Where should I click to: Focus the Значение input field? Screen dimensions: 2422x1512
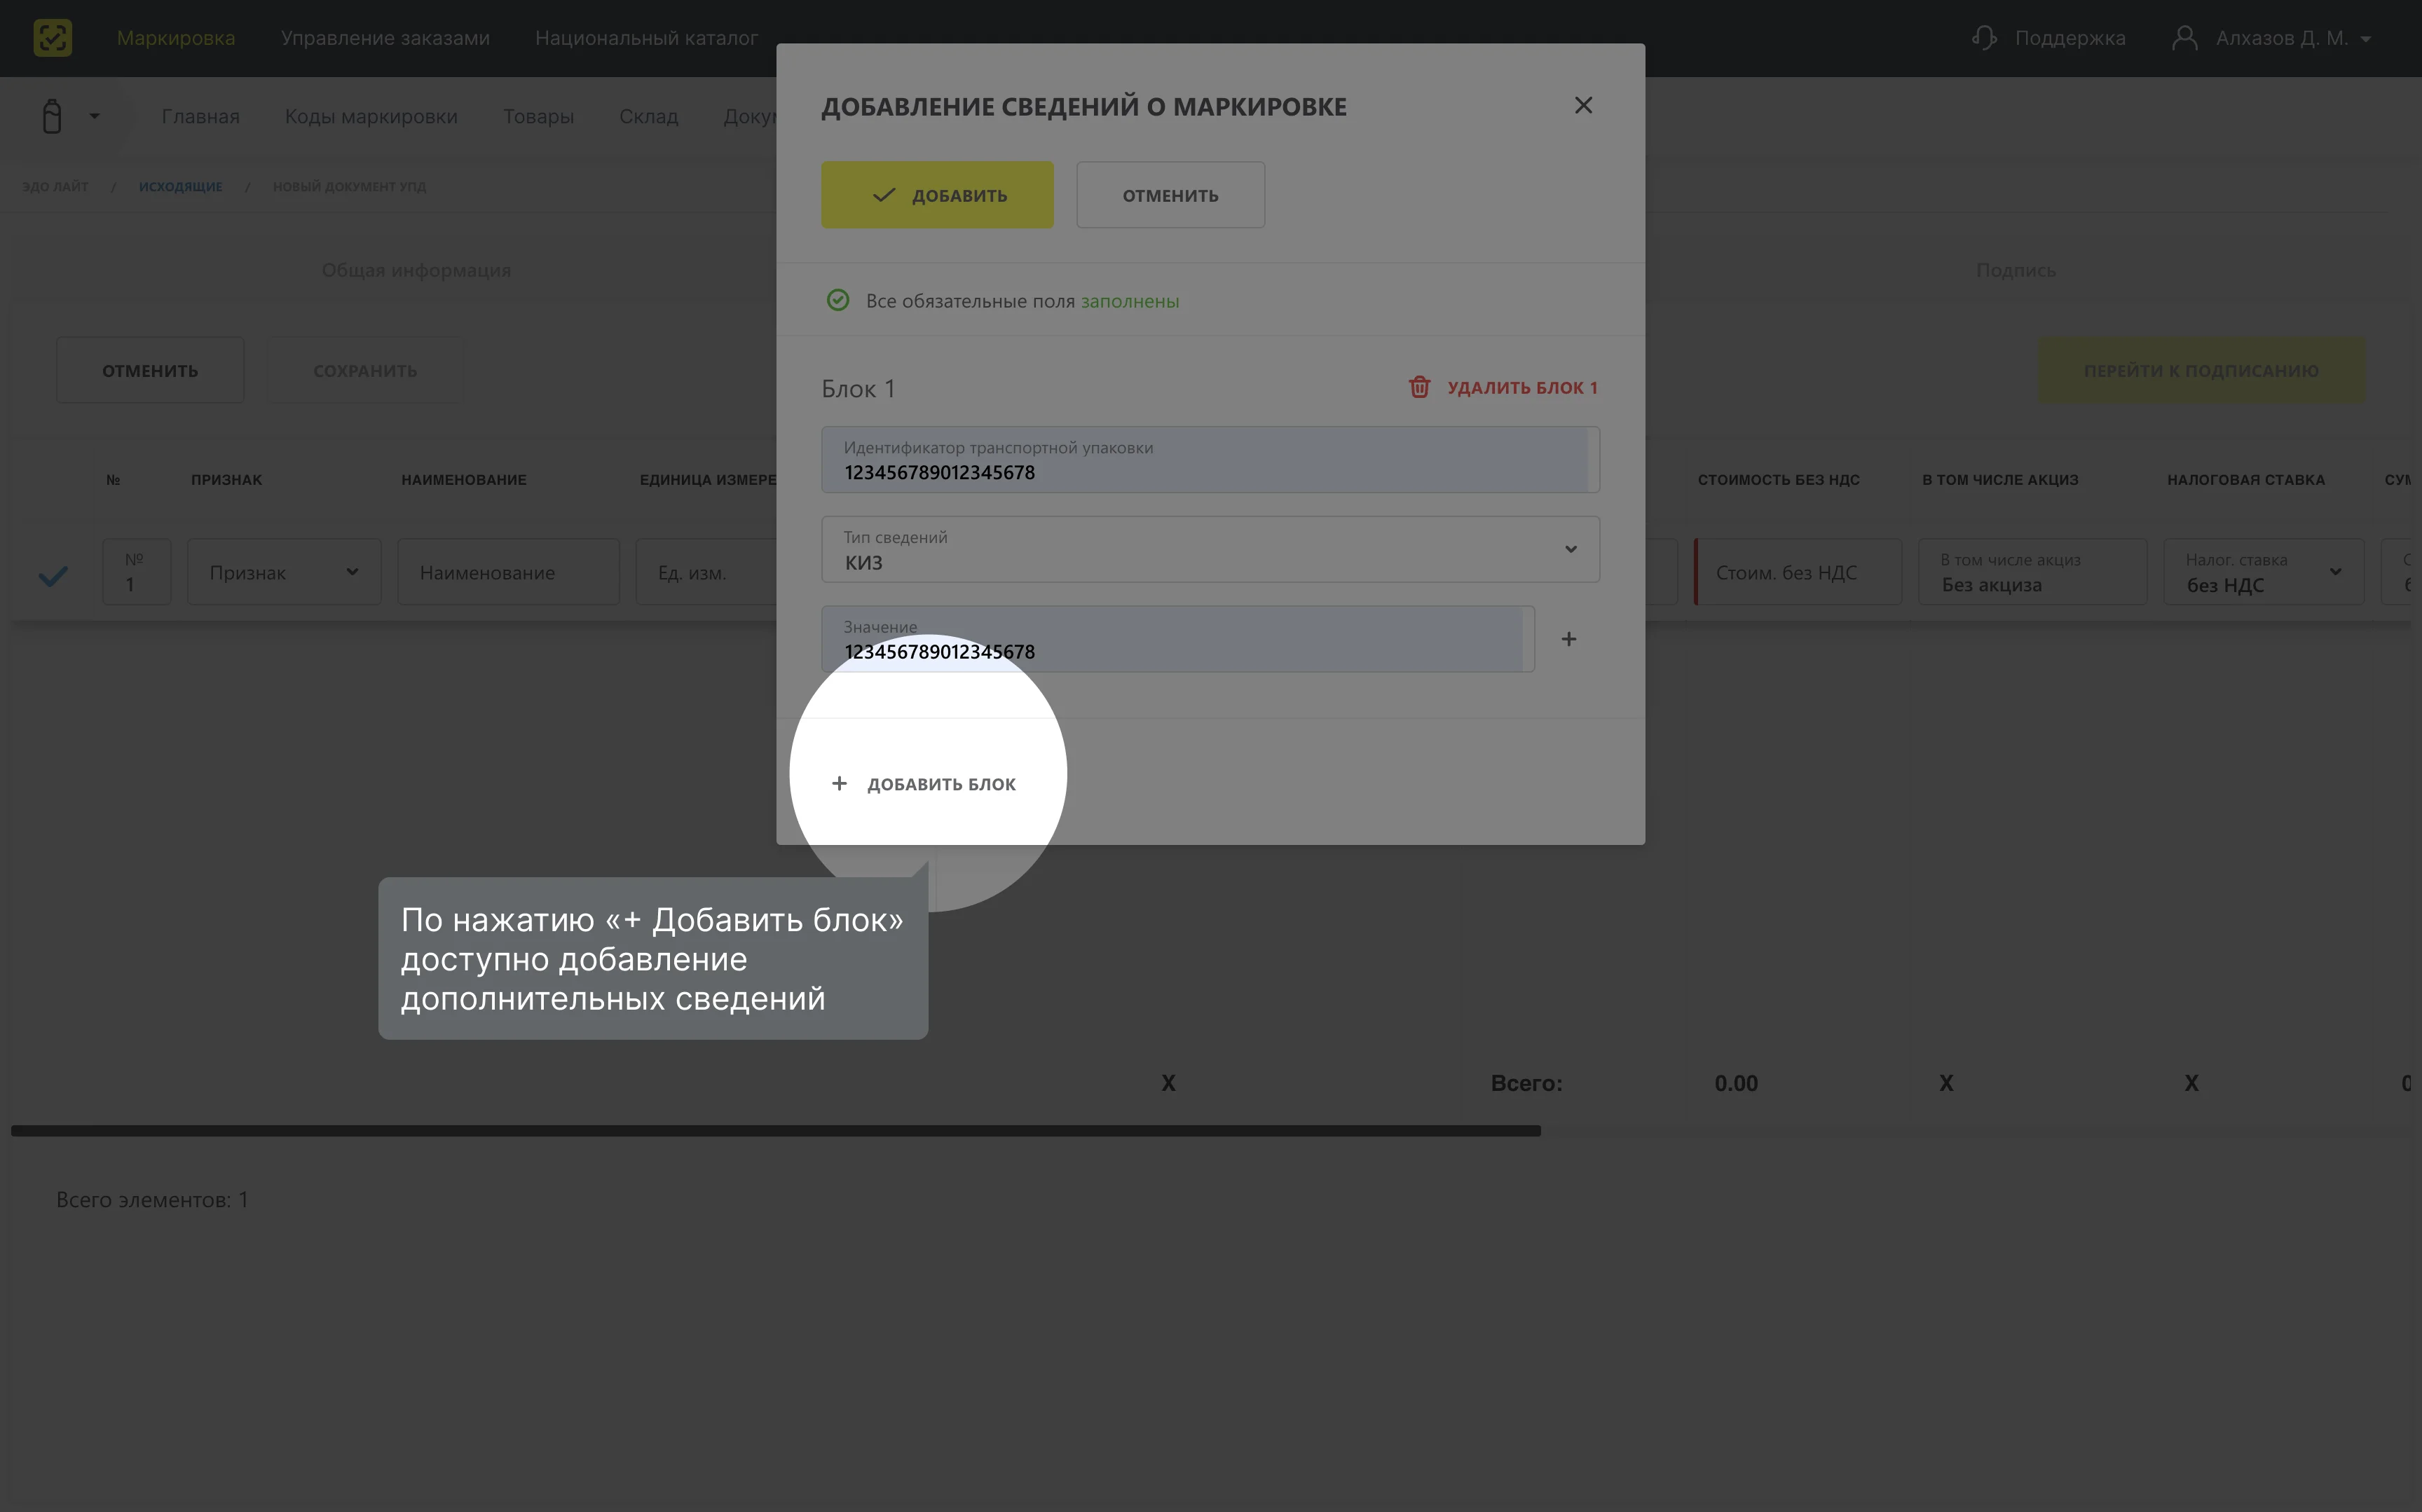pyautogui.click(x=1177, y=639)
